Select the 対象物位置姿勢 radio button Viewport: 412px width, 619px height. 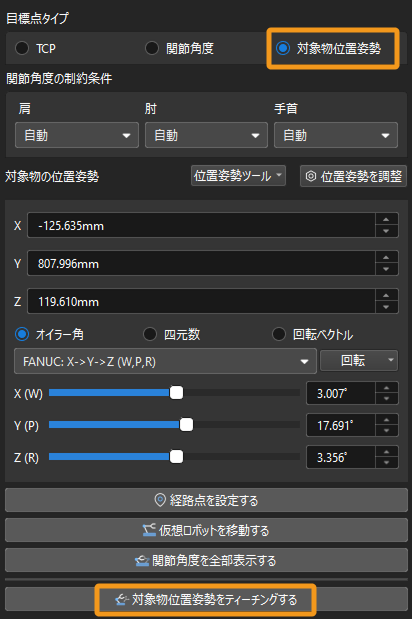(283, 49)
